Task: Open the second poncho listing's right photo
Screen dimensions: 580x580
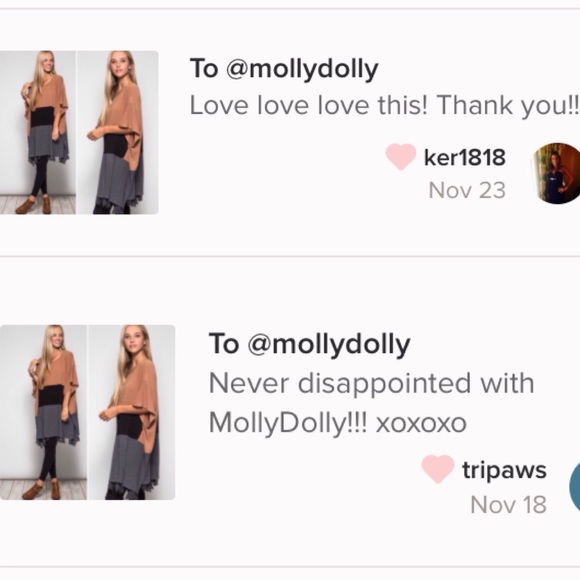Action: point(132,412)
